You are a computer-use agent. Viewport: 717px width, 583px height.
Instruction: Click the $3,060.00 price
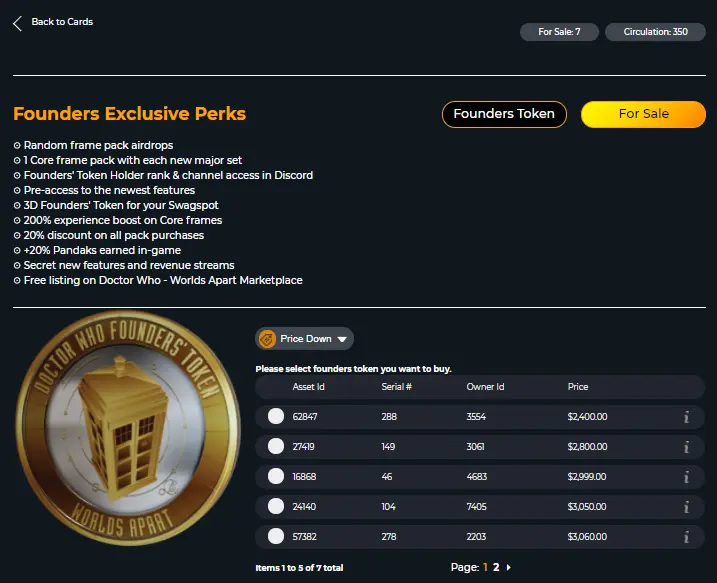click(x=588, y=537)
